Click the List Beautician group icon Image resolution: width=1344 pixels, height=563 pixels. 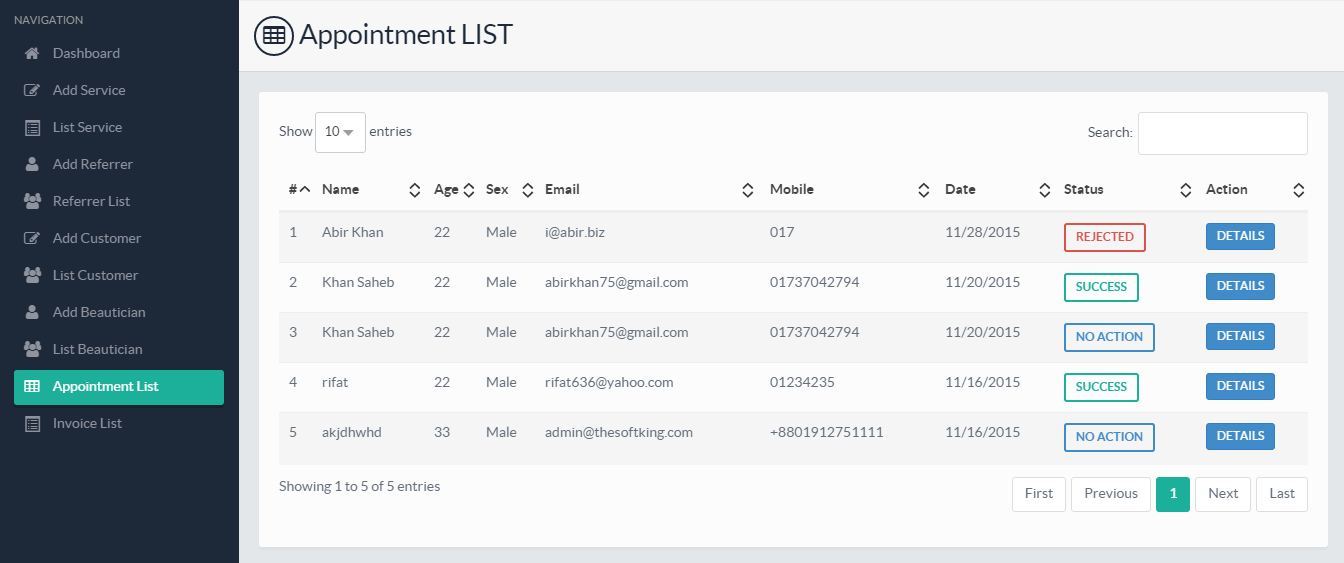[x=32, y=349]
